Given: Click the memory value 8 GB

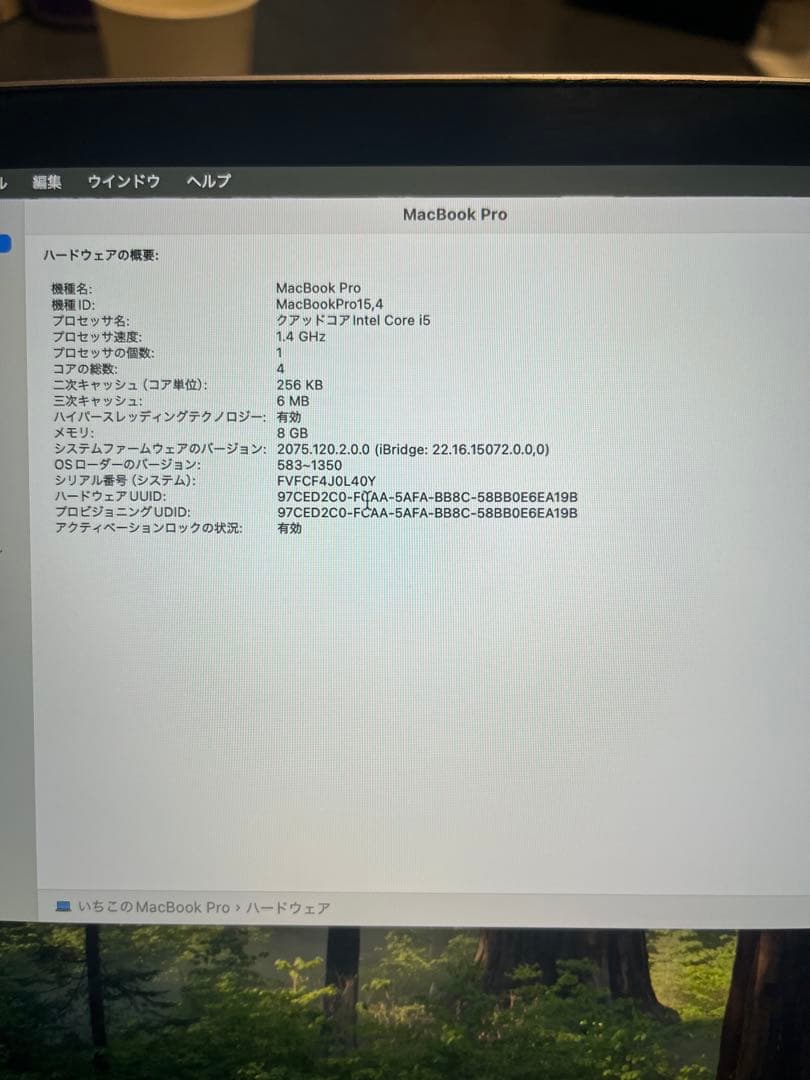Looking at the screenshot, I should (290, 433).
